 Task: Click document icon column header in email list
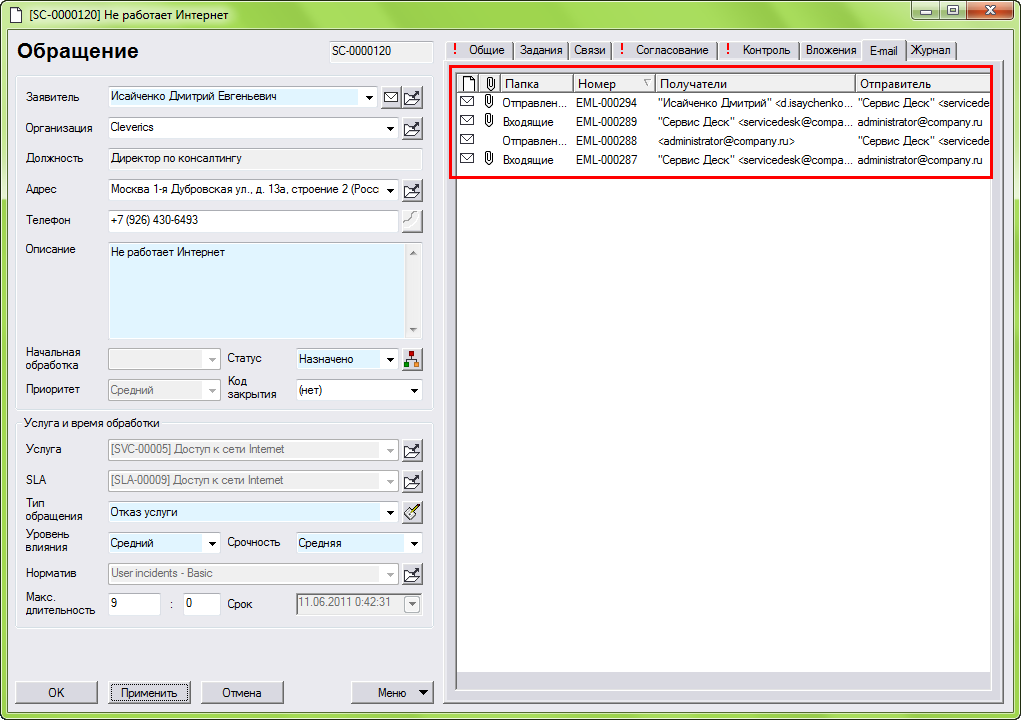tap(469, 83)
